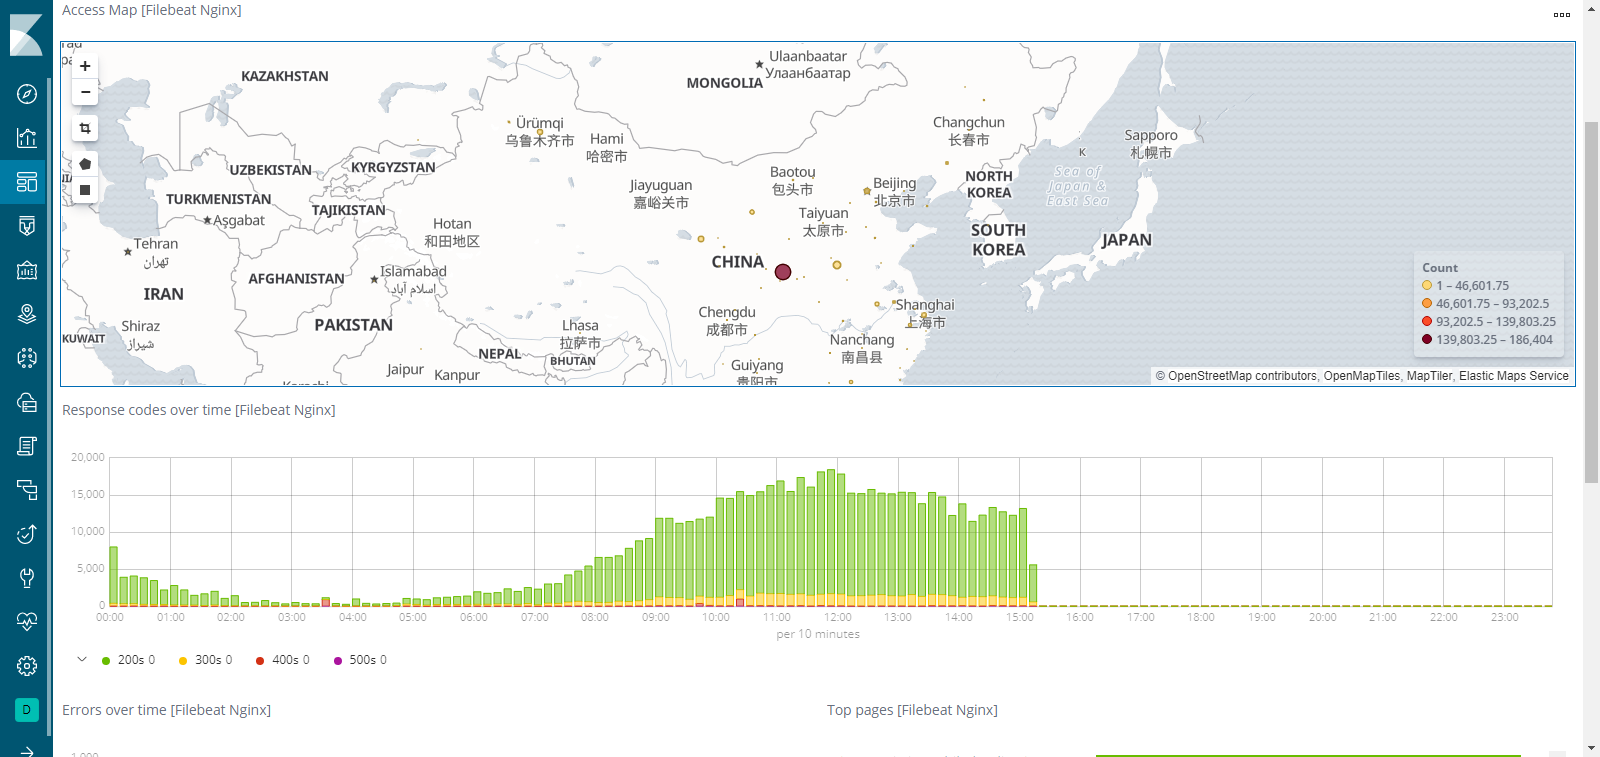The height and width of the screenshot is (757, 1600).
Task: Select the draw rectangle filter tool
Action: tap(85, 190)
